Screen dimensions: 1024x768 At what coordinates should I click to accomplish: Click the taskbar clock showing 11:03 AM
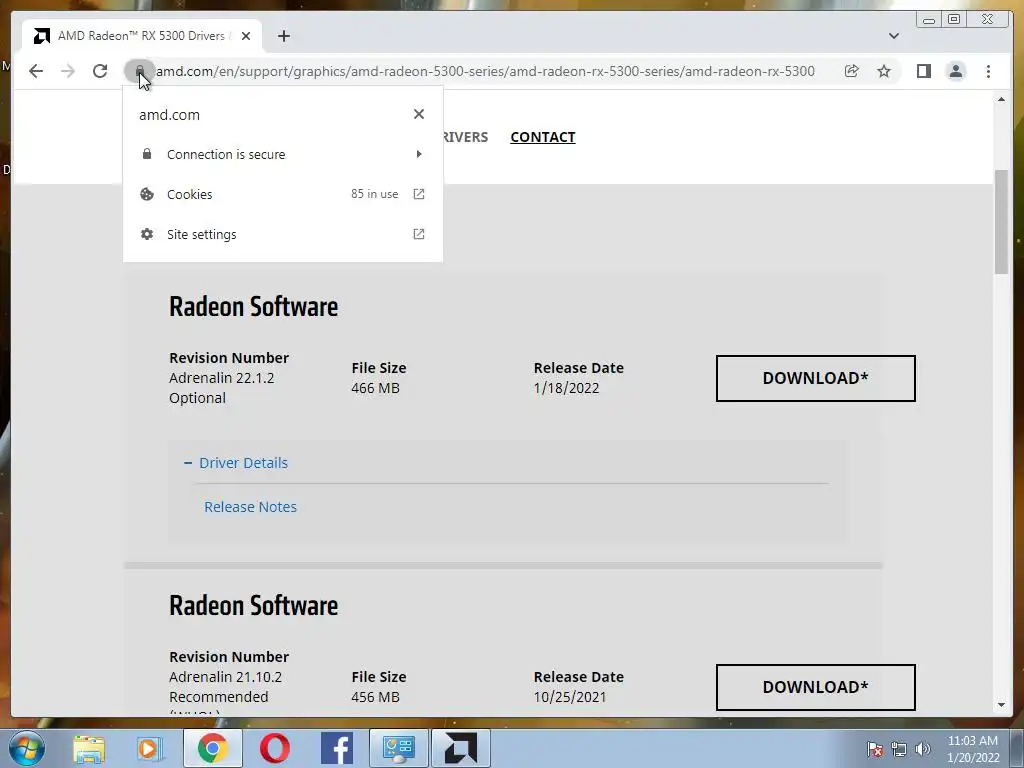click(x=973, y=749)
